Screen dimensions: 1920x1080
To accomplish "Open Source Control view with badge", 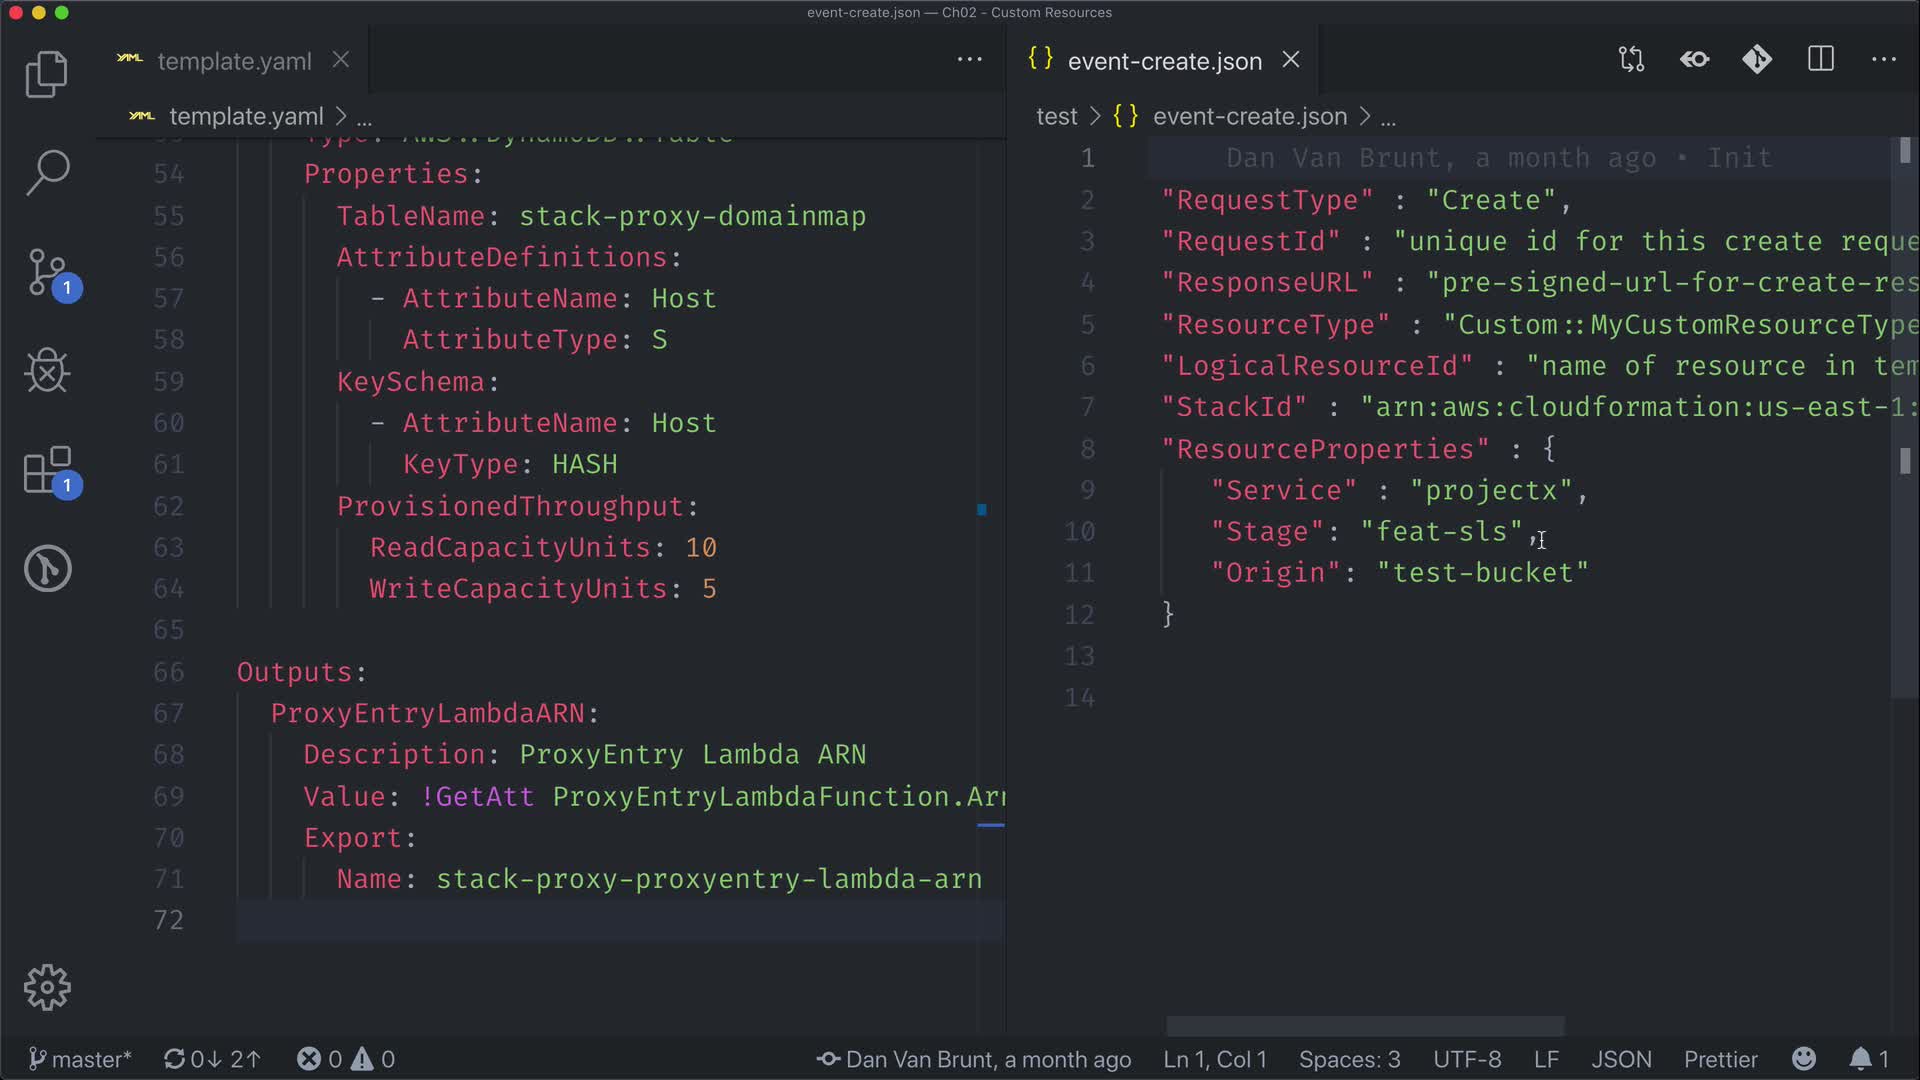I will coord(48,272).
